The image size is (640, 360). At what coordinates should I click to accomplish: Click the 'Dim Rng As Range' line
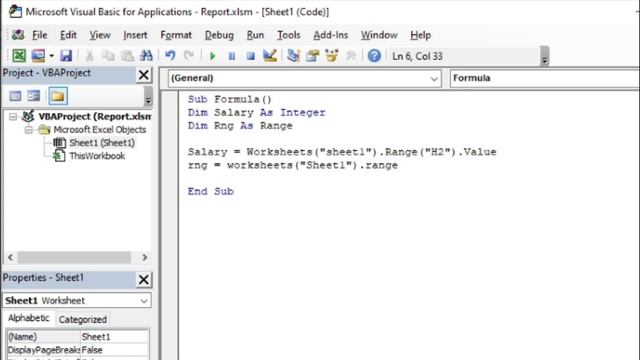pos(240,126)
